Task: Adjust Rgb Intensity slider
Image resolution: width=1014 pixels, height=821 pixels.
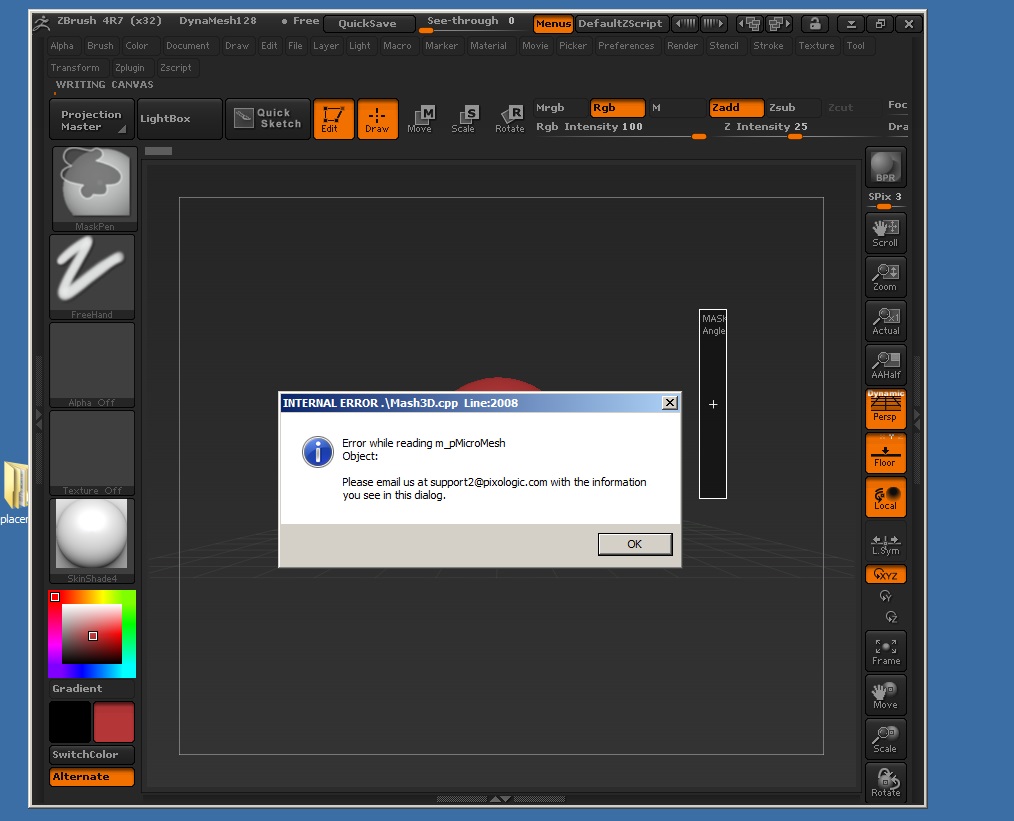Action: click(620, 128)
